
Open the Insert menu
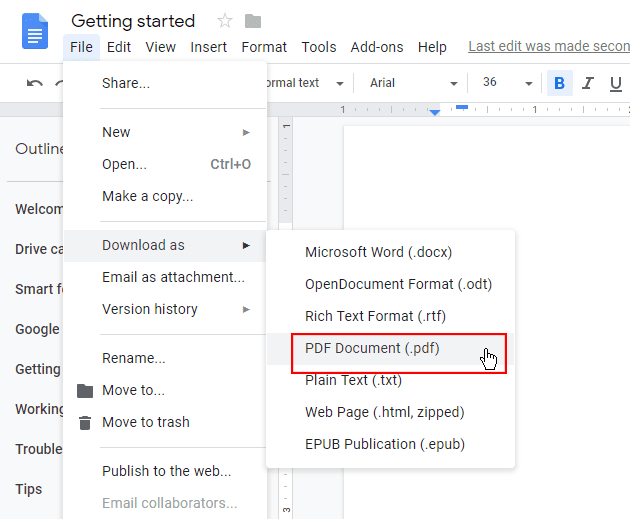click(208, 47)
